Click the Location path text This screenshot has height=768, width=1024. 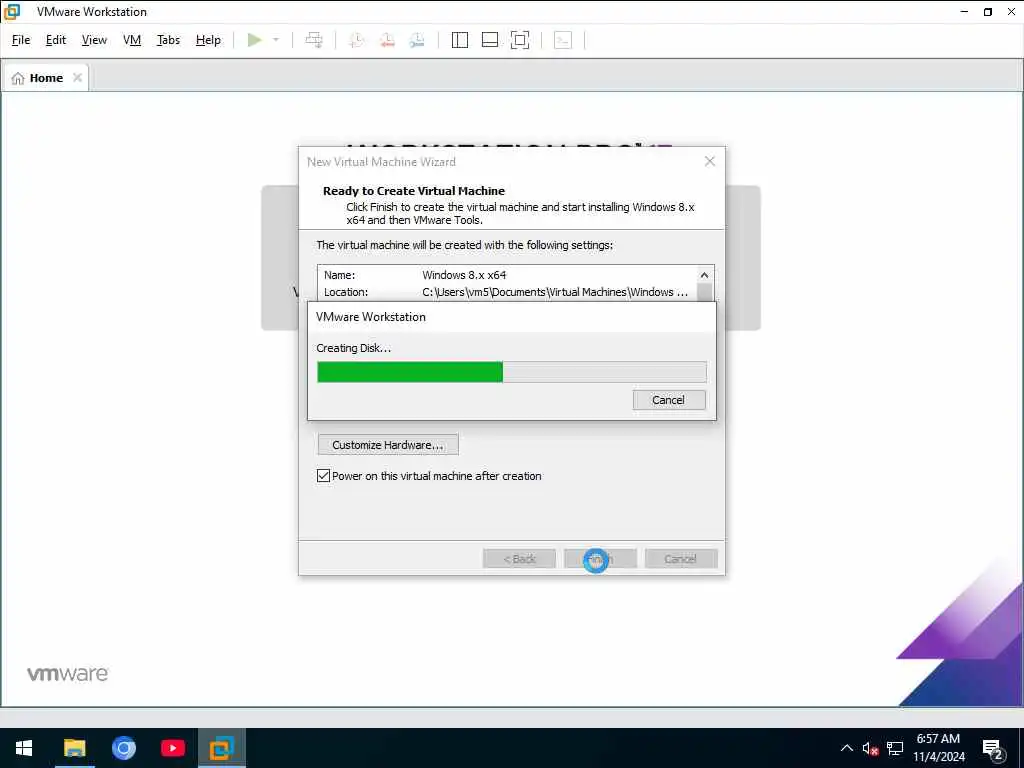555,292
